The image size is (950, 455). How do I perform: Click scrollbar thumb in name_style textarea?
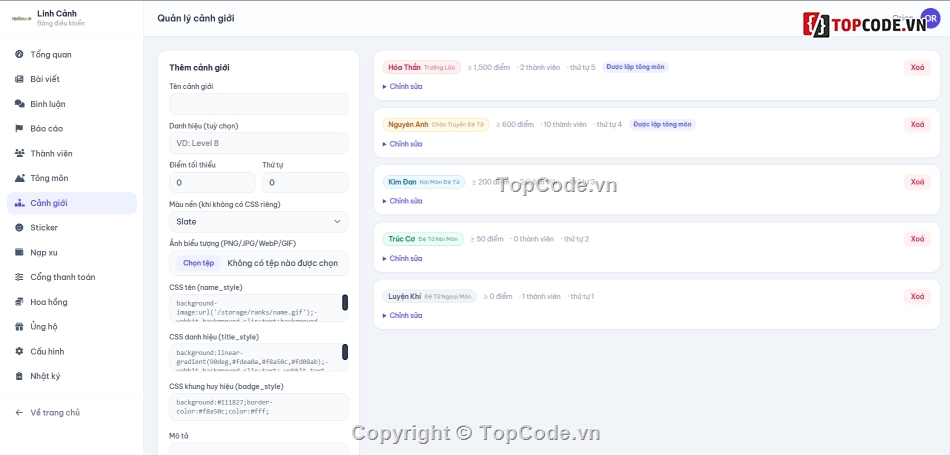345,302
